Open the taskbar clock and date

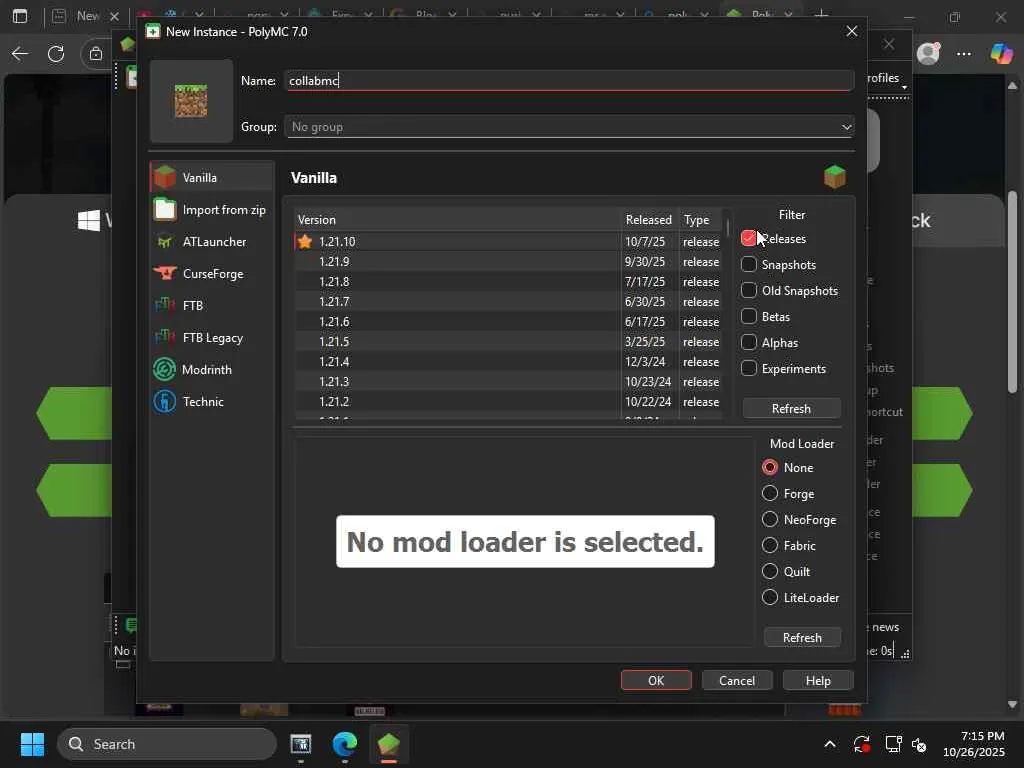974,744
